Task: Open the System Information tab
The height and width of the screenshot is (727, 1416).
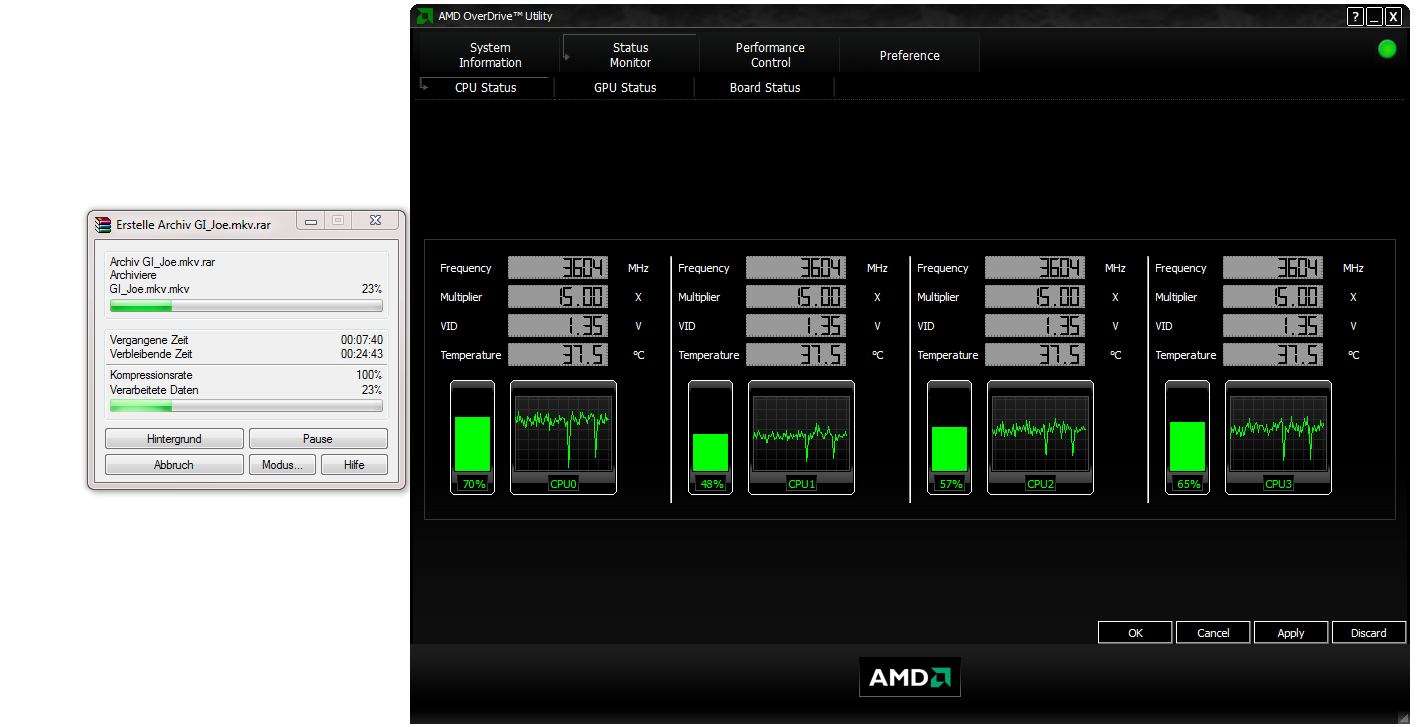Action: click(x=490, y=55)
